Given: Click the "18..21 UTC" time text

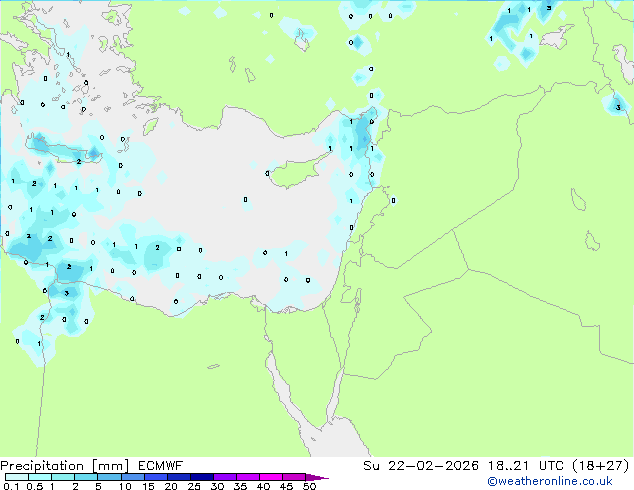Looking at the screenshot, I should 526,466.
